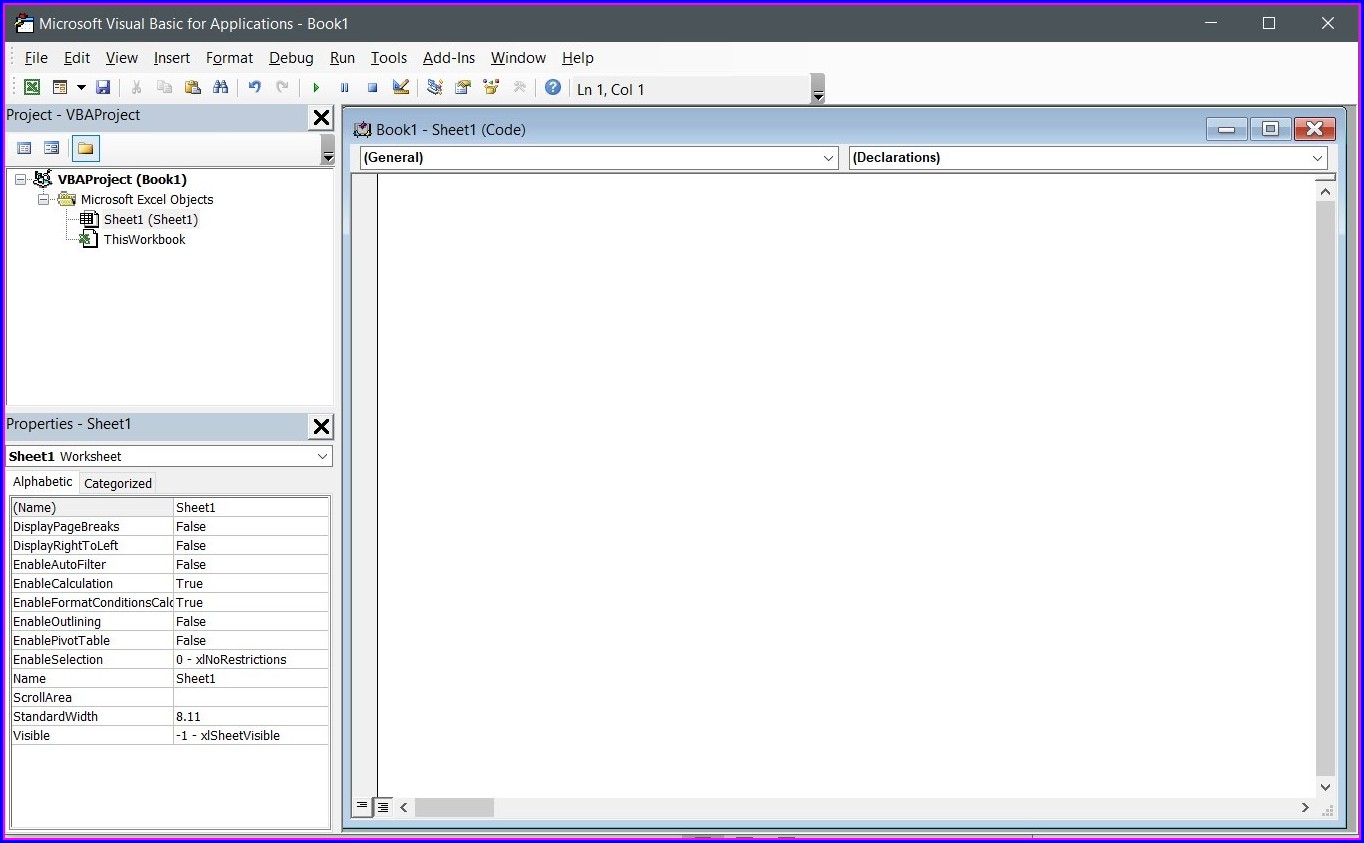The width and height of the screenshot is (1364, 843).
Task: Select ThisWorkbook in project tree
Action: 145,239
